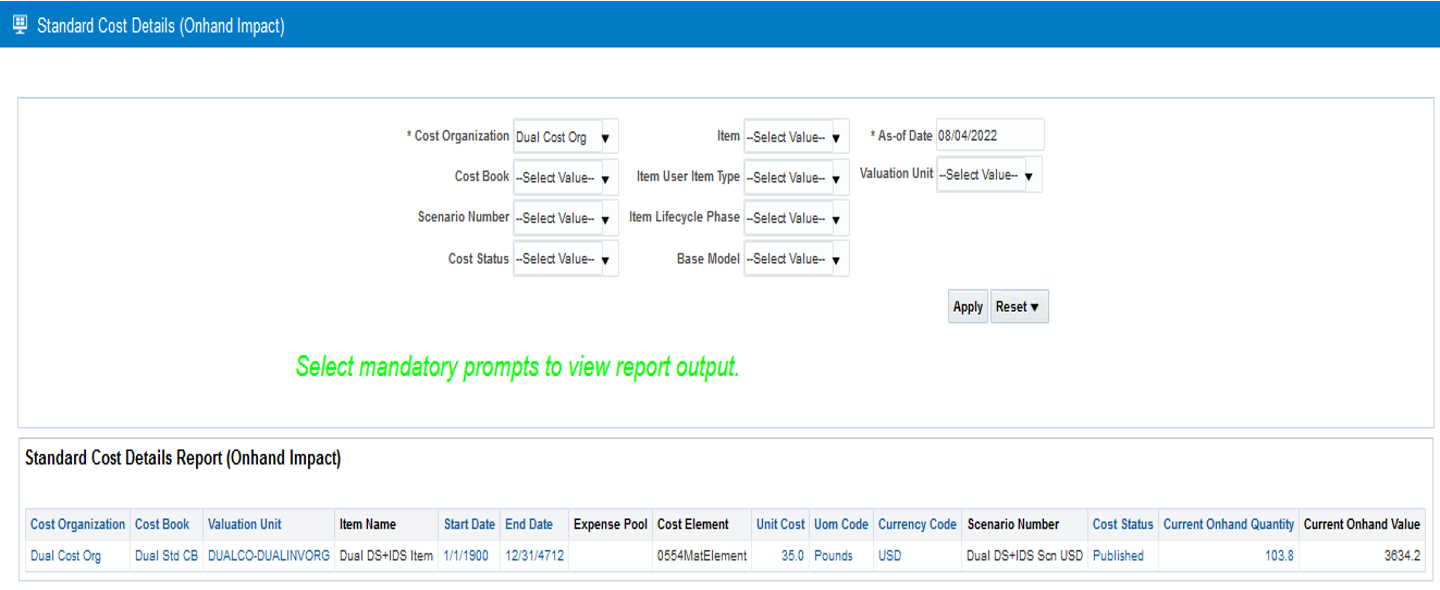
Task: Click the Apply button
Action: click(x=968, y=307)
